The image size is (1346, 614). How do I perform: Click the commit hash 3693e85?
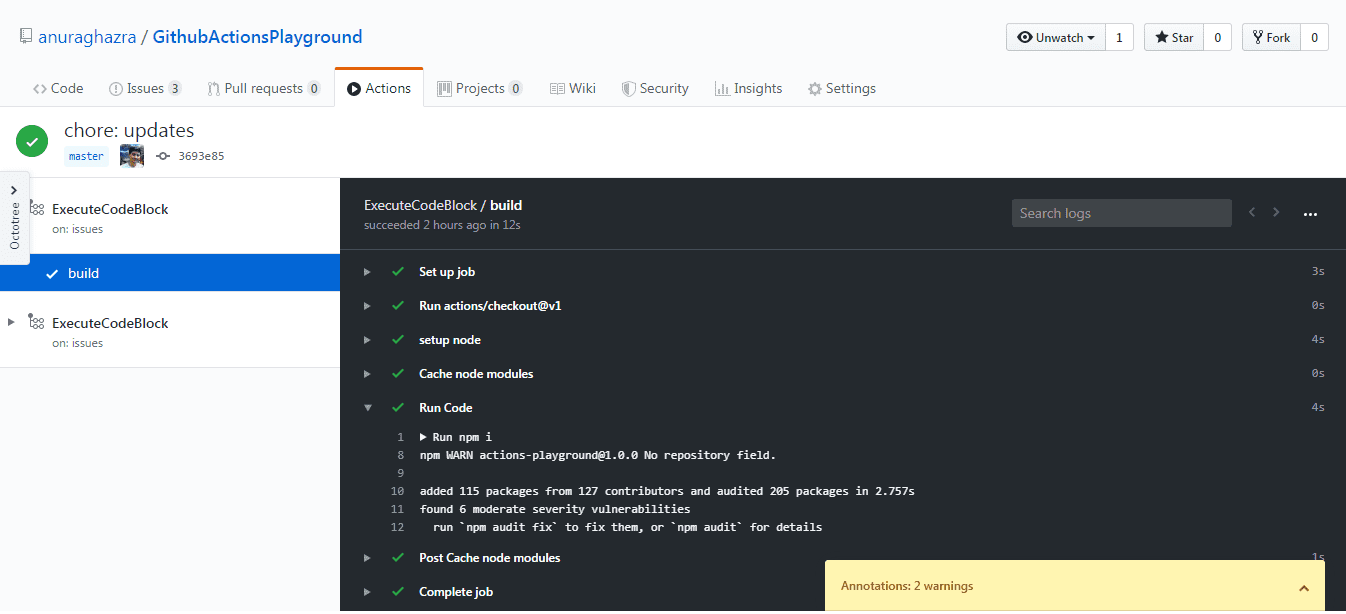coord(200,156)
